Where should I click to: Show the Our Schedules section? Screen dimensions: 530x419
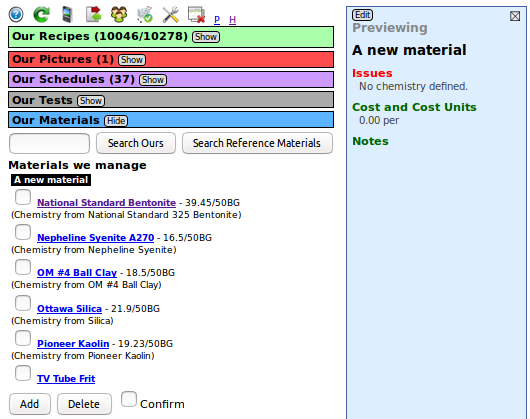point(153,80)
